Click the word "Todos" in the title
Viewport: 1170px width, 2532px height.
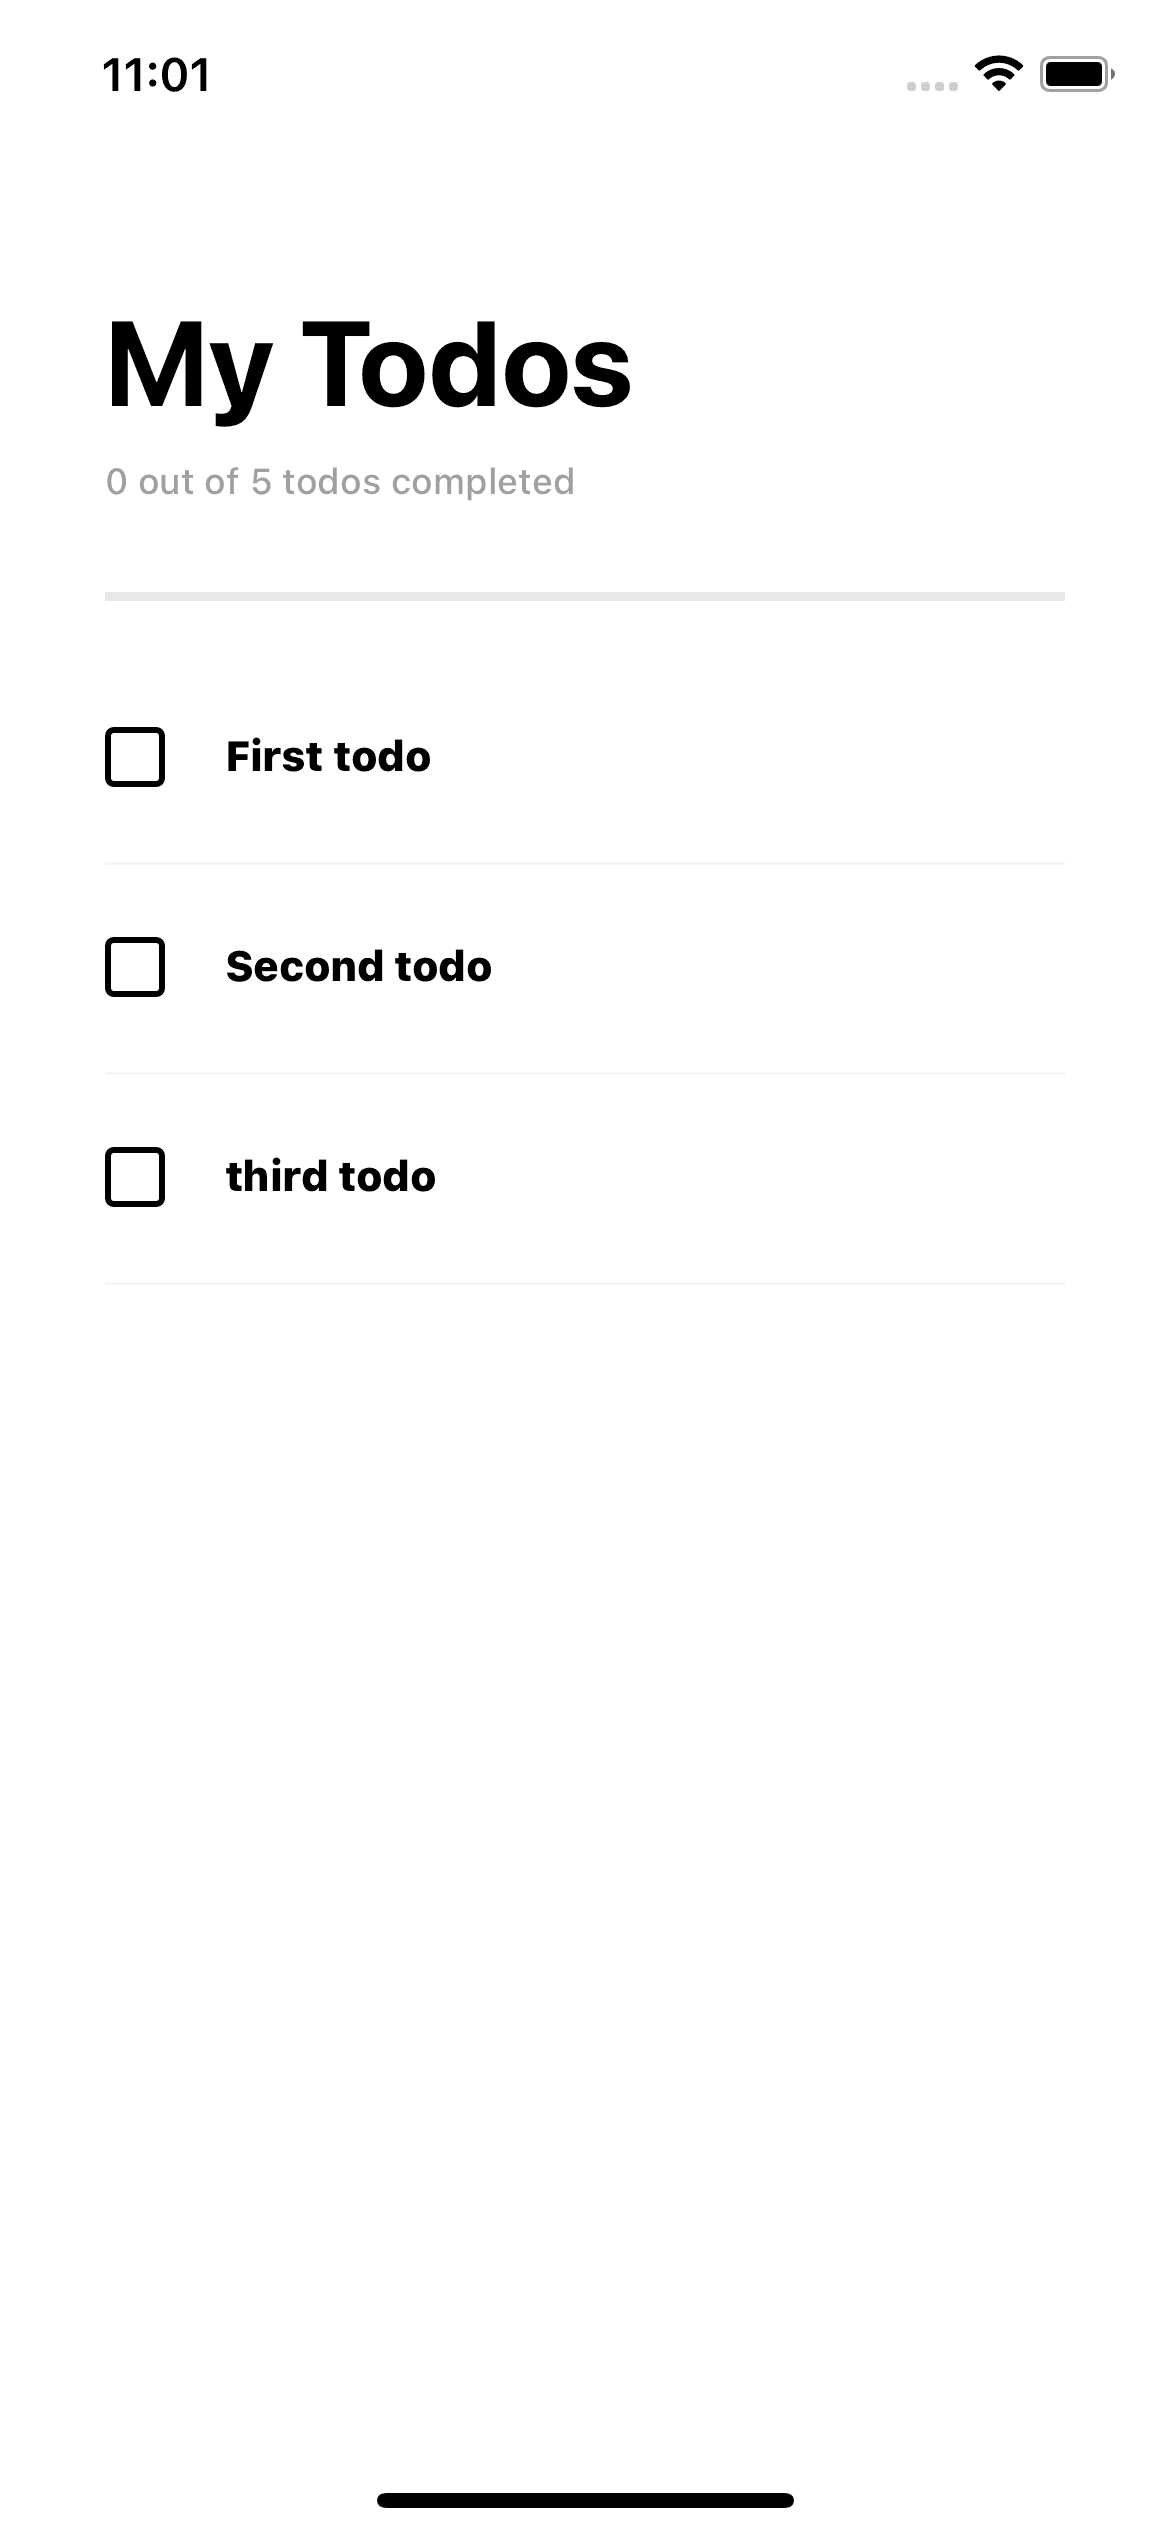tap(467, 364)
